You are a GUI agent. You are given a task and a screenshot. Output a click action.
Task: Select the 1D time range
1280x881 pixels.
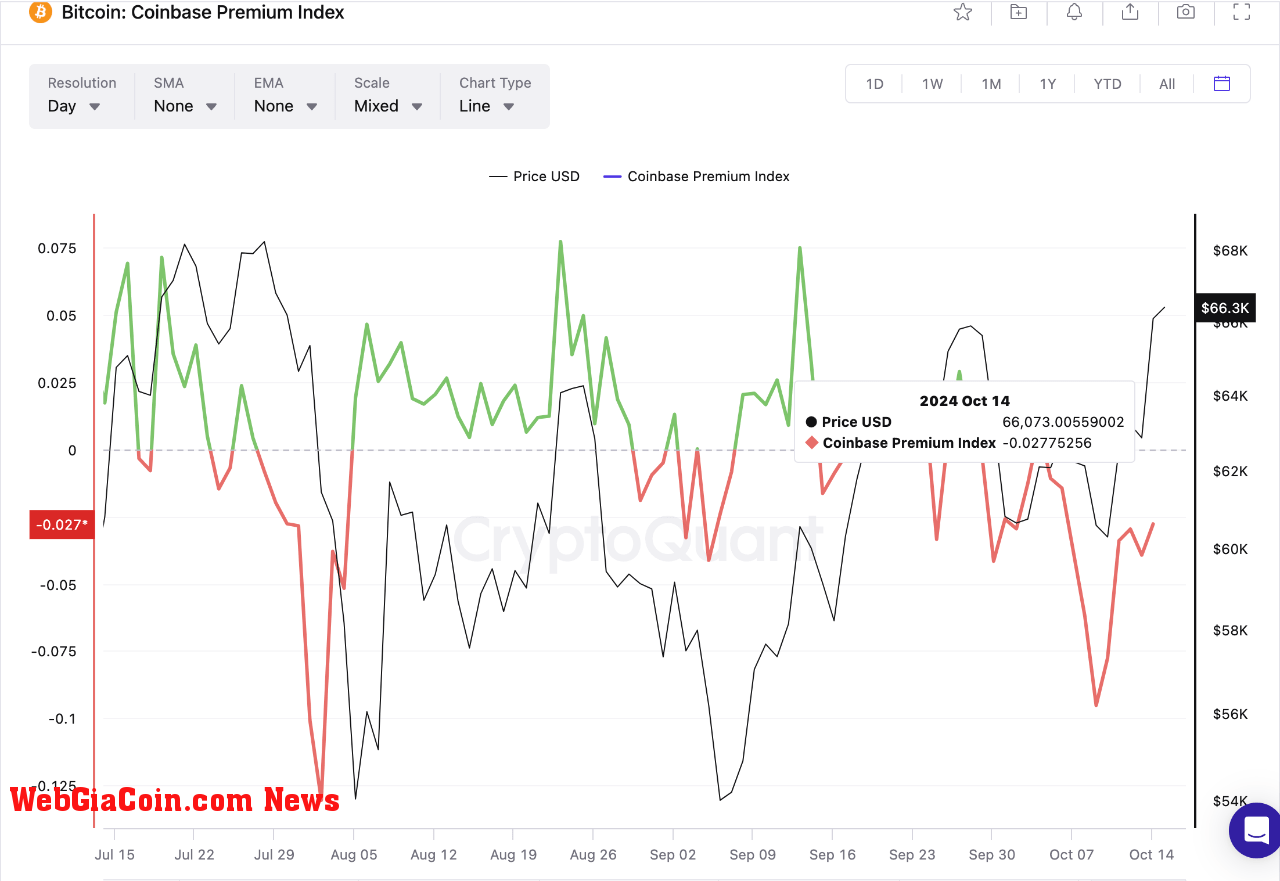point(874,84)
